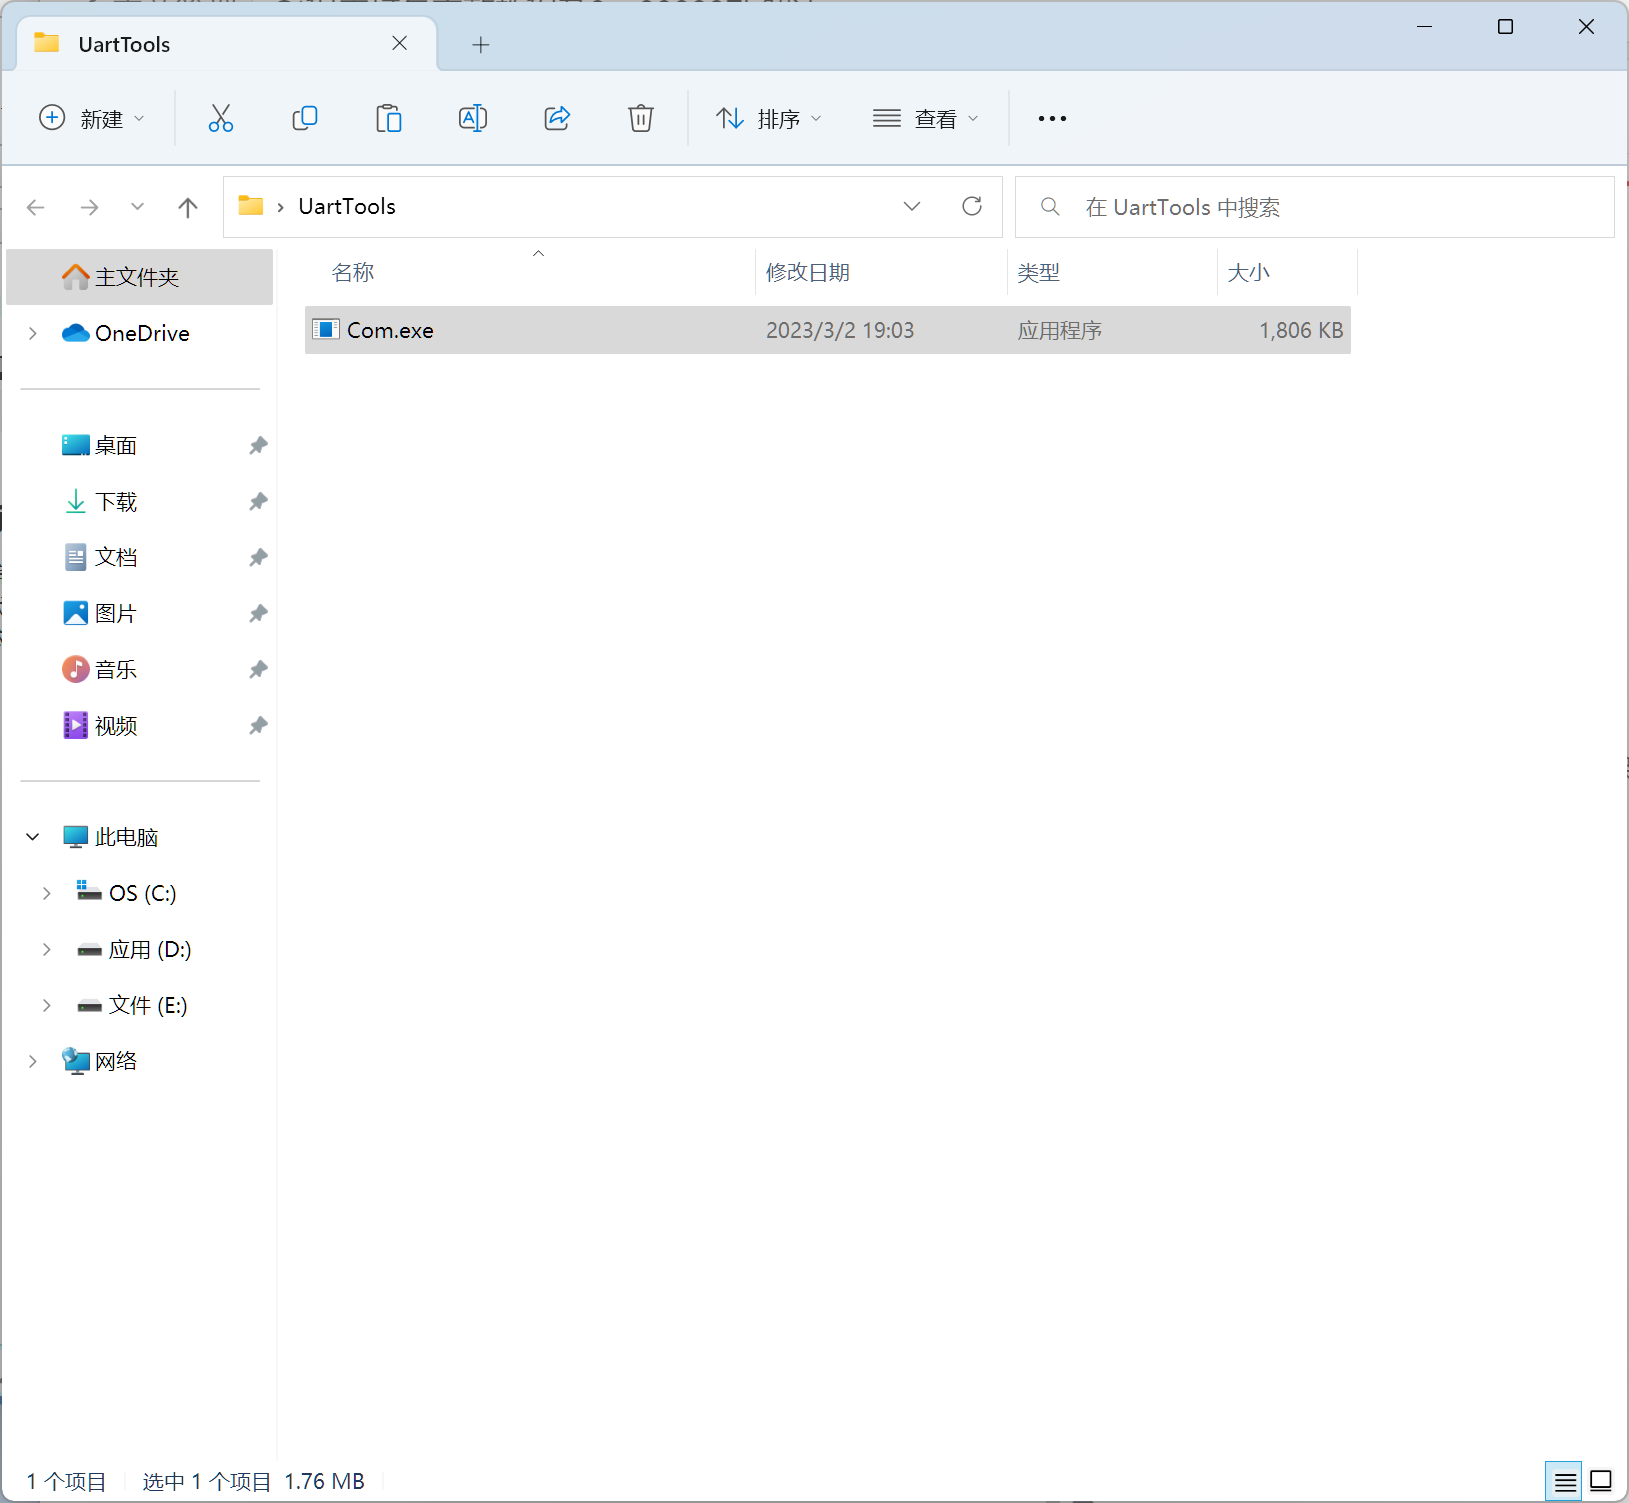Click the Share icon in toolbar
Image resolution: width=1629 pixels, height=1503 pixels.
557,118
